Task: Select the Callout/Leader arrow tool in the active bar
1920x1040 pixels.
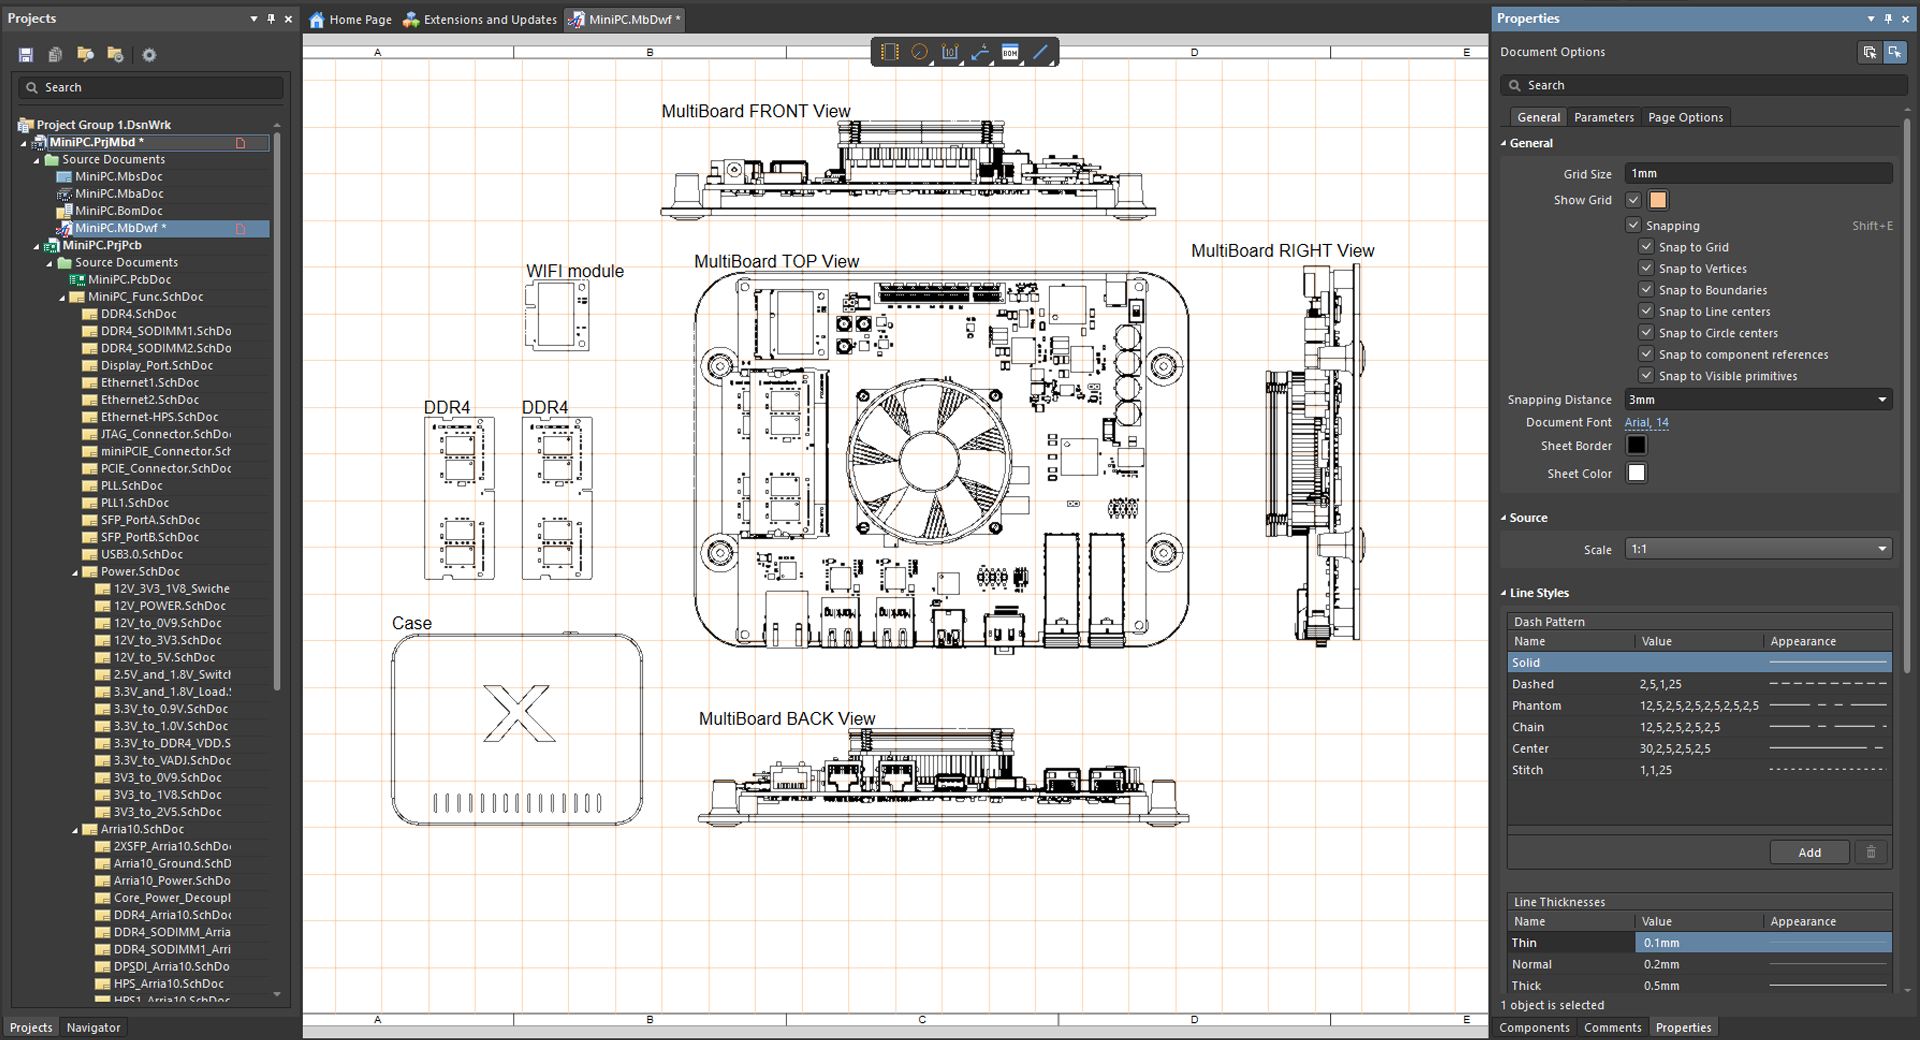Action: [980, 52]
